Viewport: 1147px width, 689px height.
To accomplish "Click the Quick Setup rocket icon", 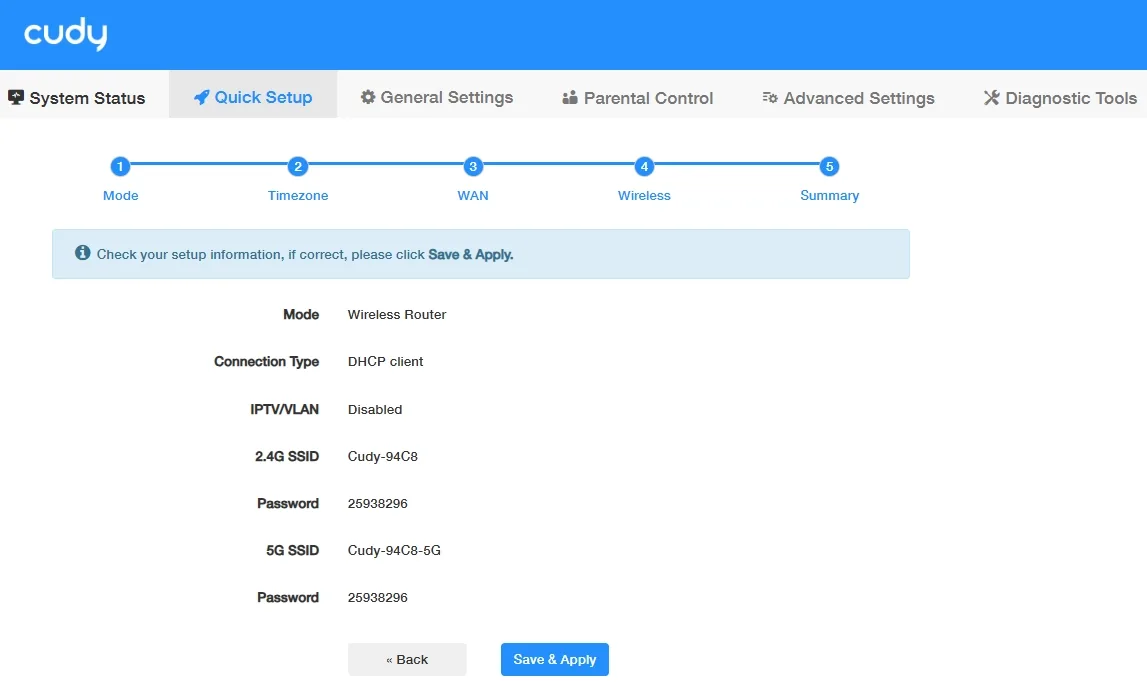I will [x=201, y=97].
